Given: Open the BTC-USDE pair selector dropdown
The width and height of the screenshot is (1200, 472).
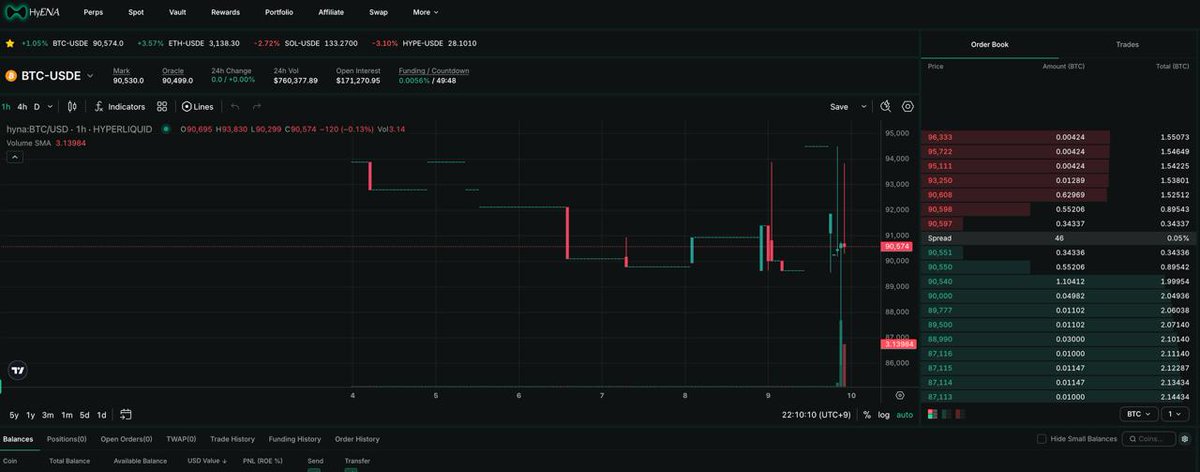Looking at the screenshot, I should pyautogui.click(x=90, y=76).
